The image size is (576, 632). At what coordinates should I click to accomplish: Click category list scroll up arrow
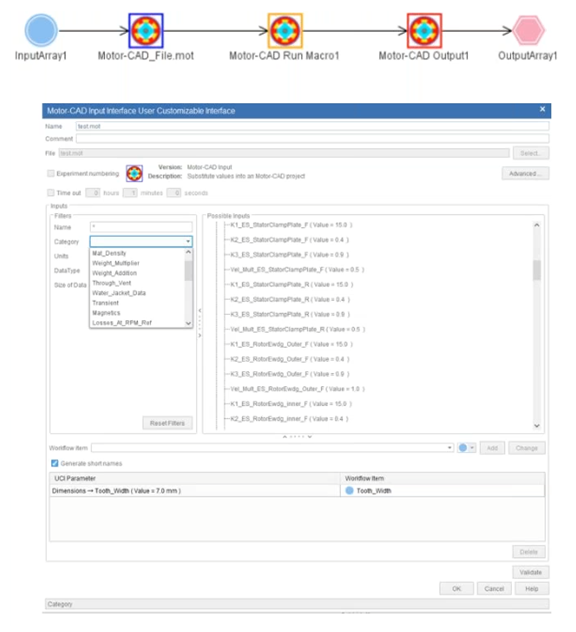point(188,252)
